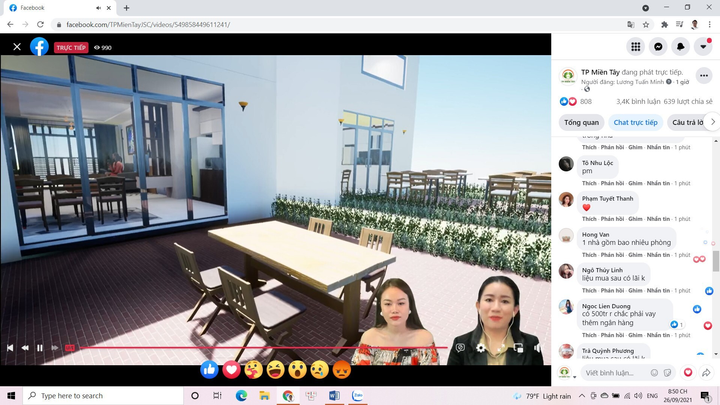Show hidden system tray icons
The width and height of the screenshot is (720, 405).
581,395
